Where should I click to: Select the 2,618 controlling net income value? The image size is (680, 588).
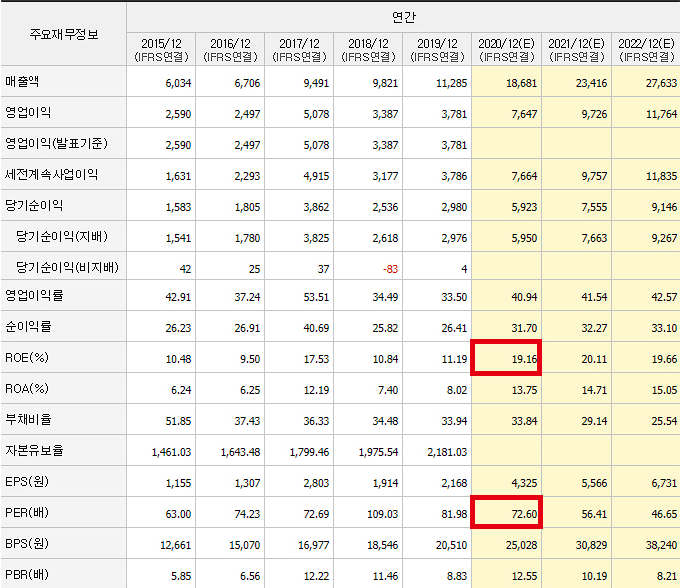(385, 238)
